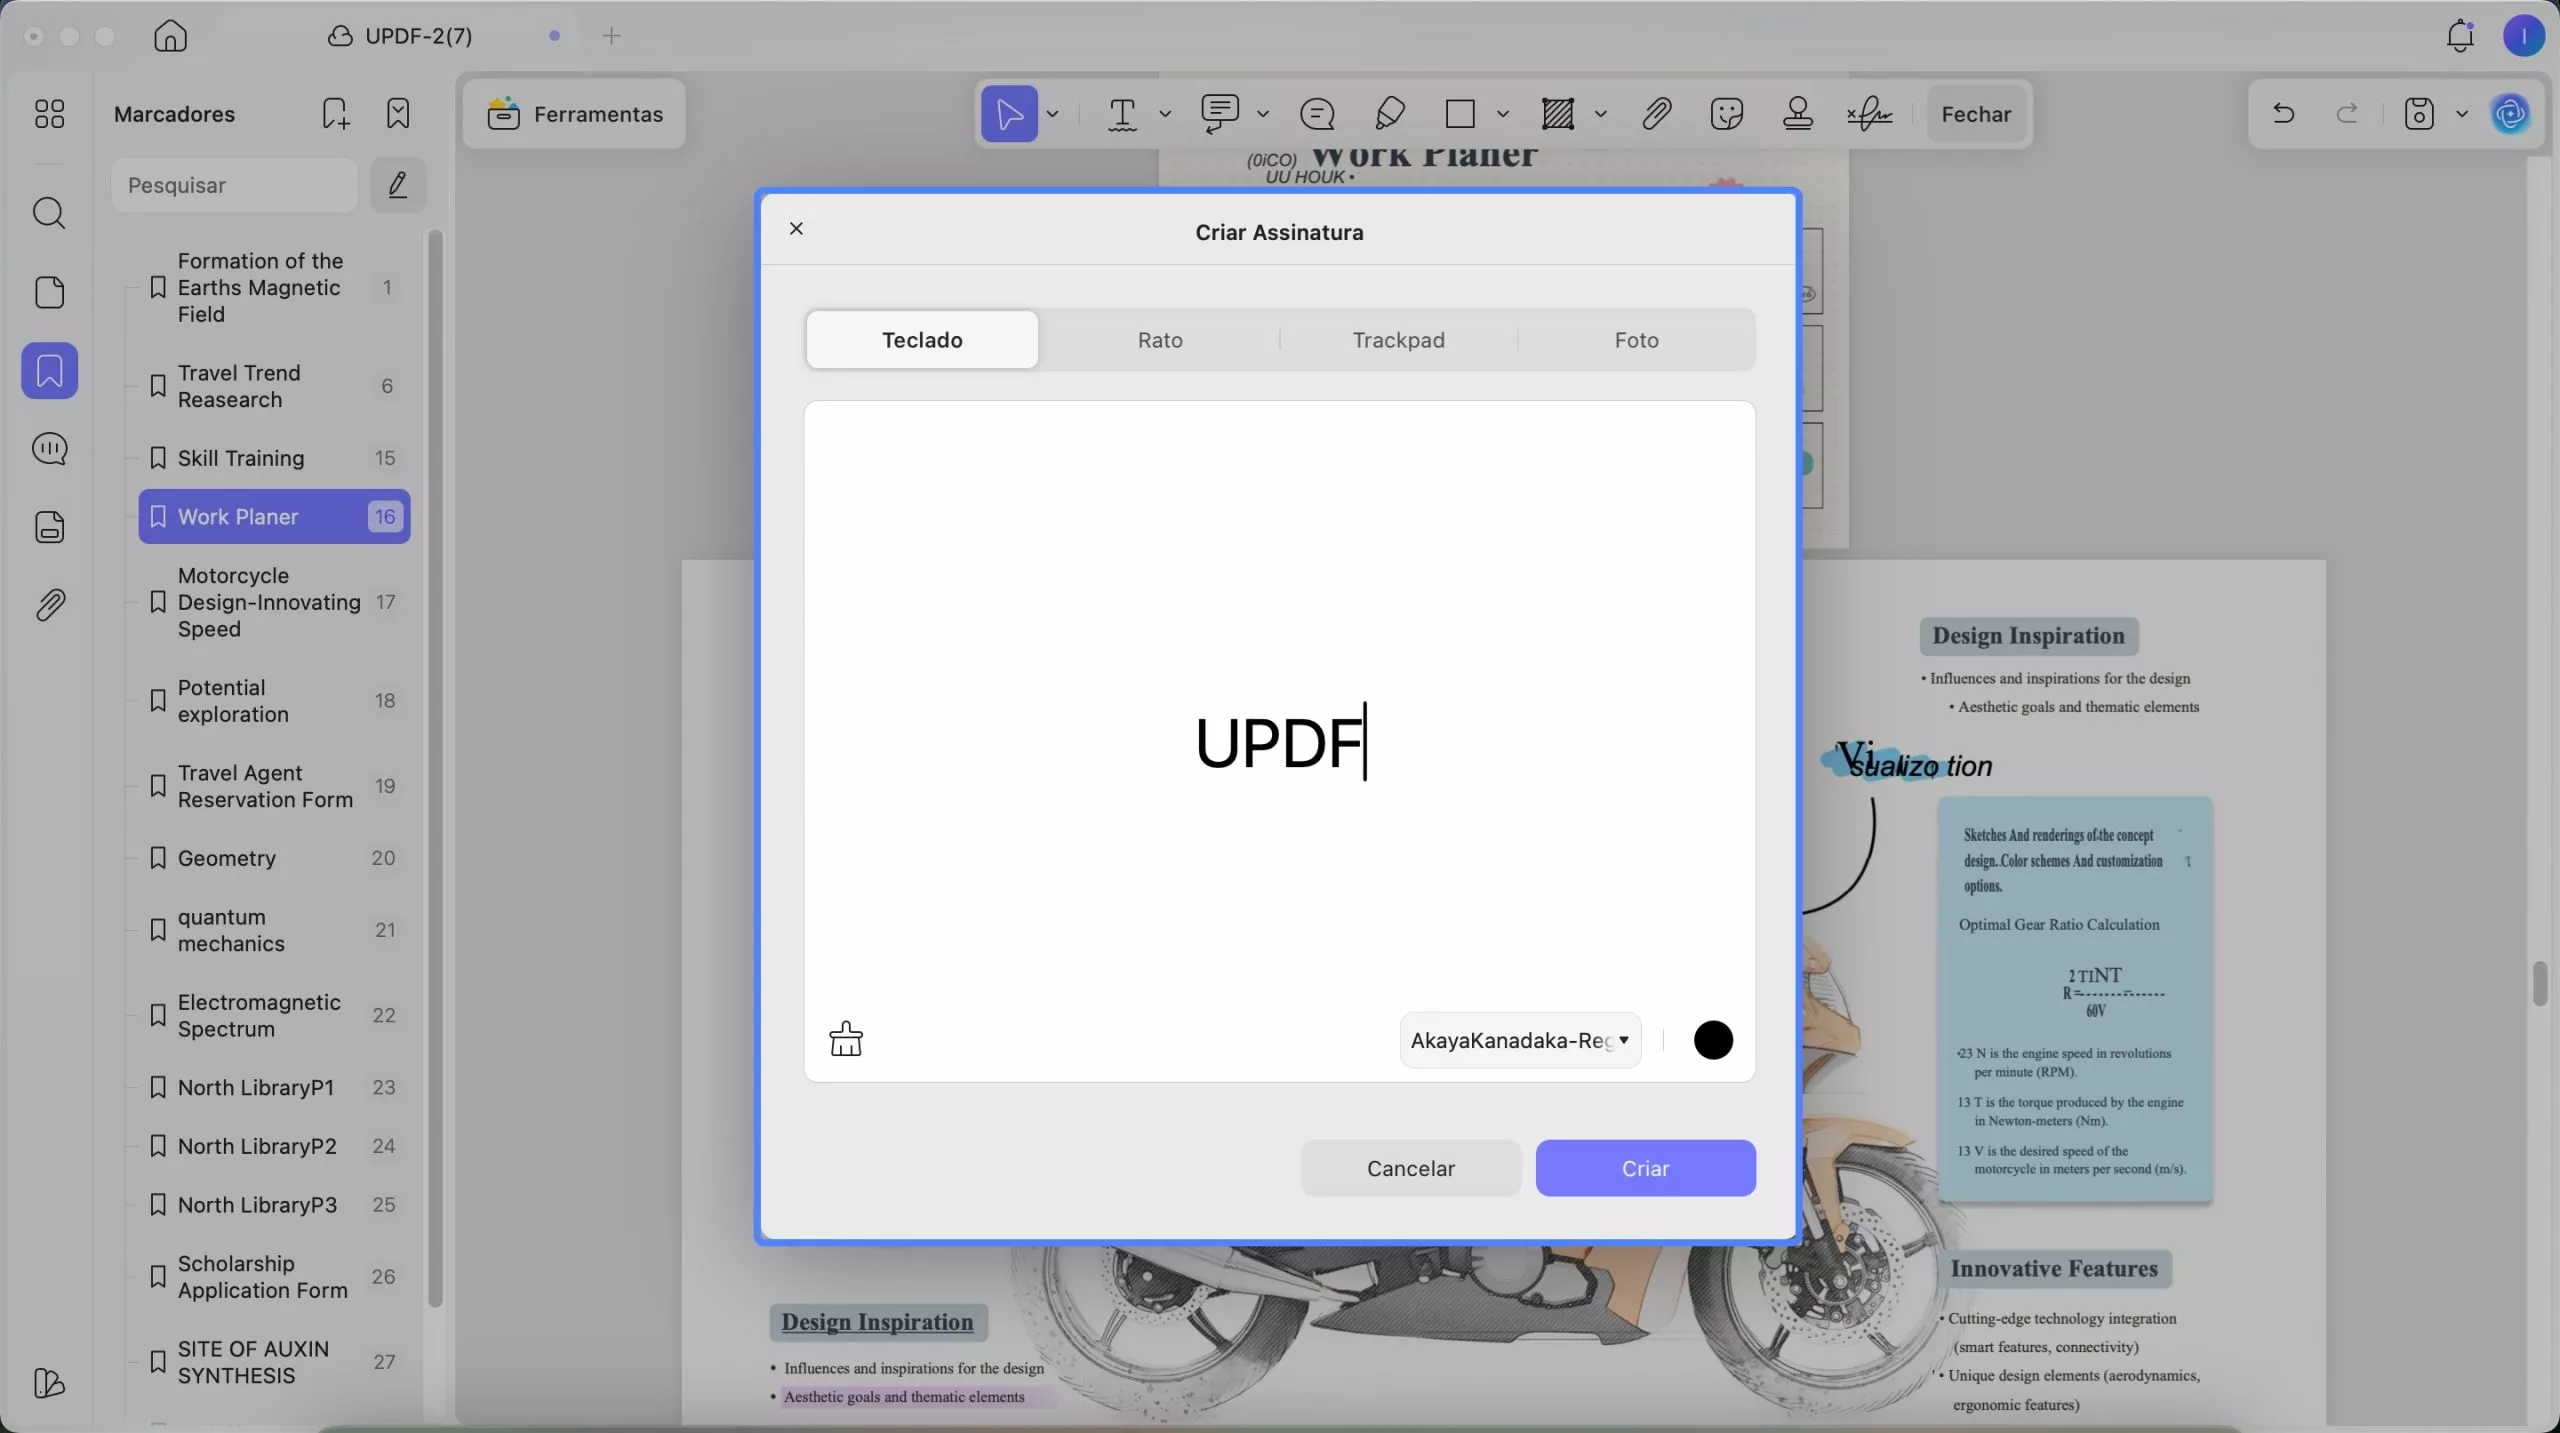The height and width of the screenshot is (1433, 2560).
Task: Select the bookmarks panel icon
Action: tap(49, 371)
